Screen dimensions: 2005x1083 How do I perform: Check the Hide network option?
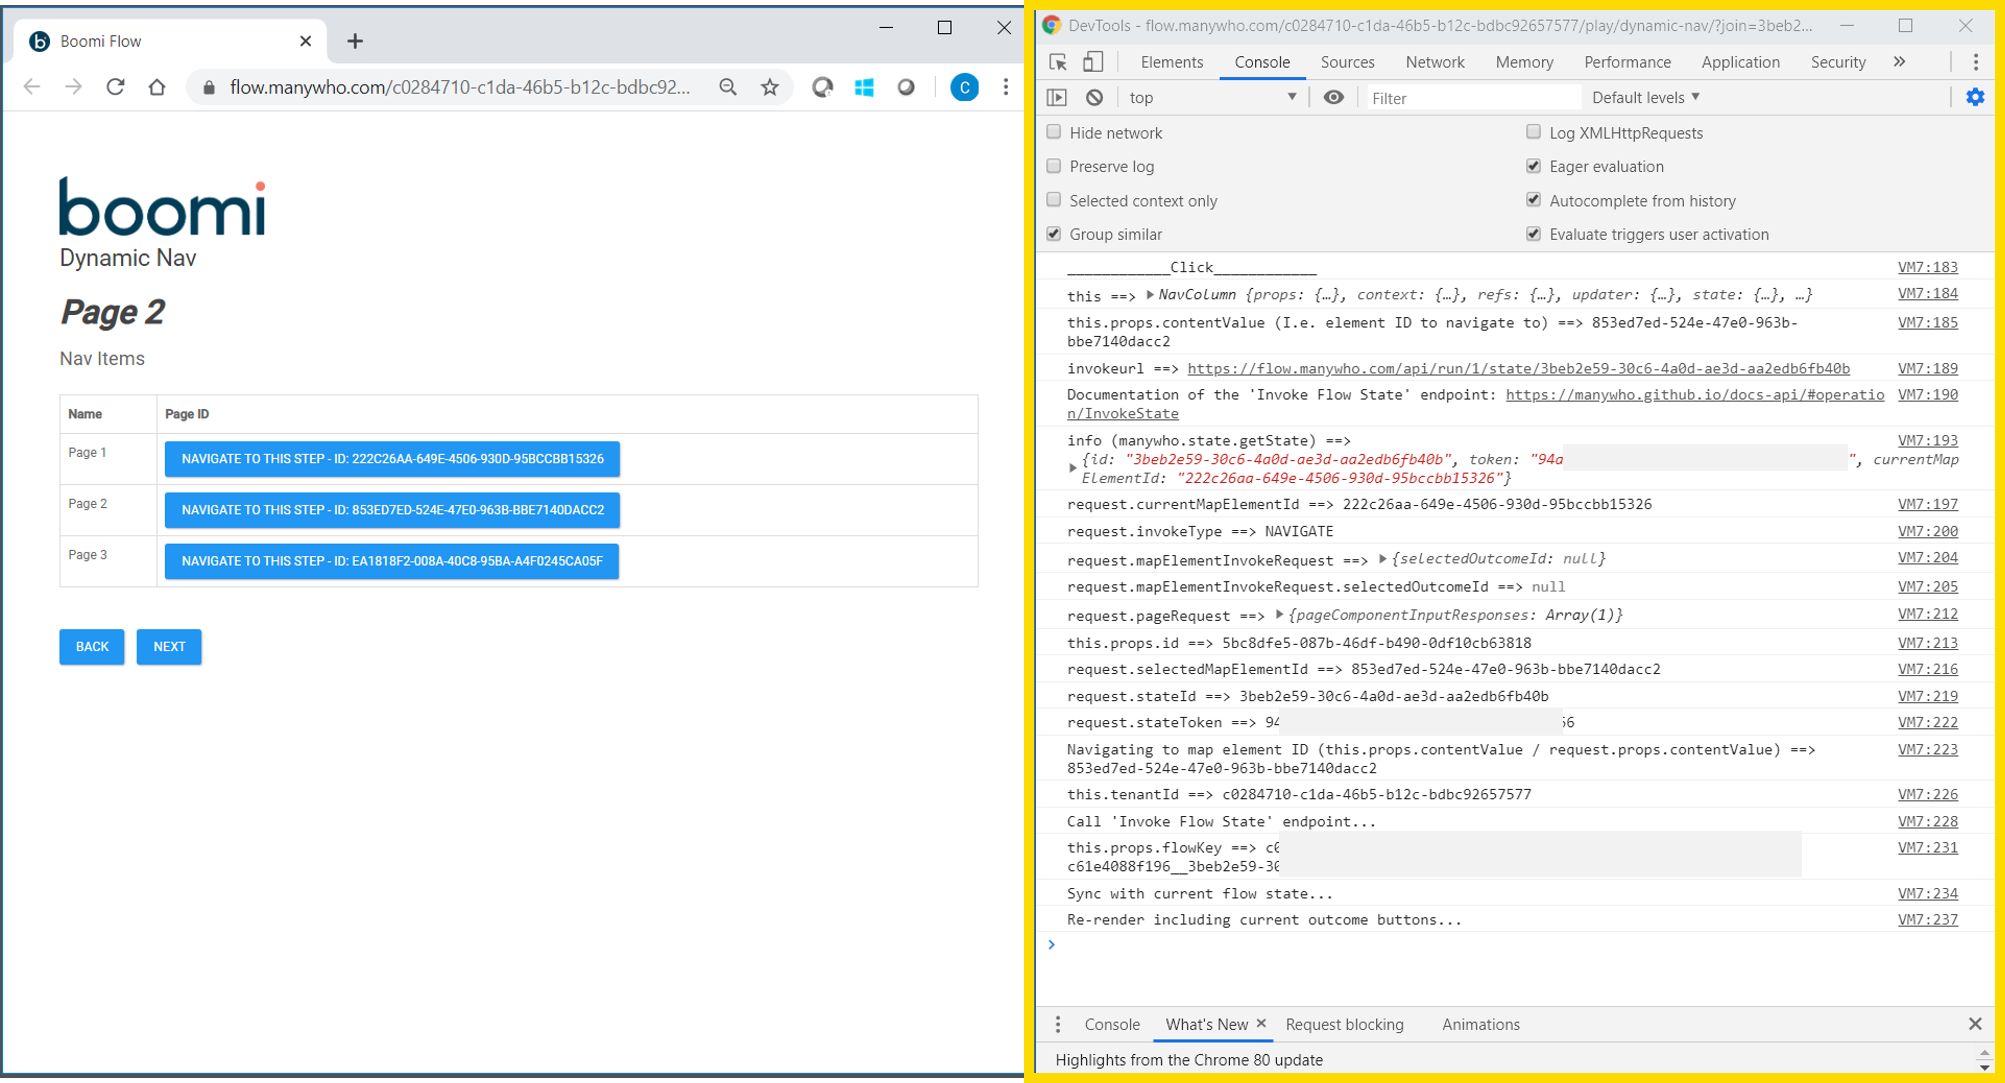coord(1054,132)
